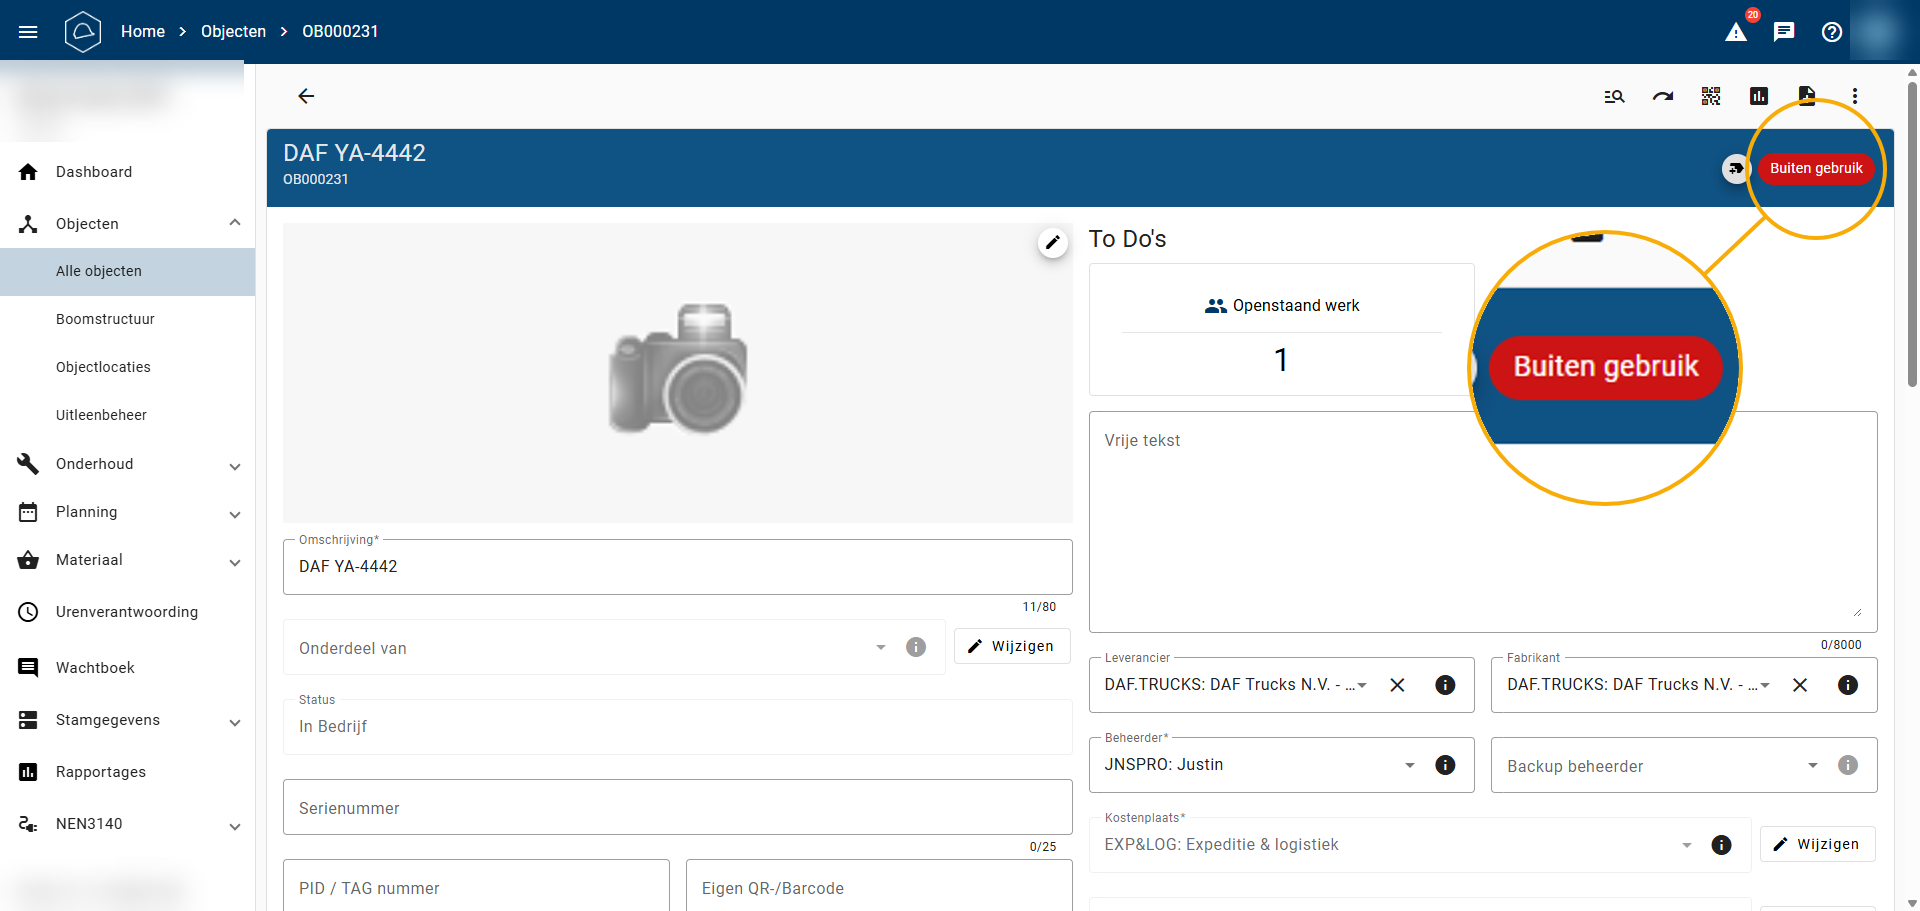Select Boomstructuur in the sidebar
This screenshot has height=911, width=1920.
[105, 319]
